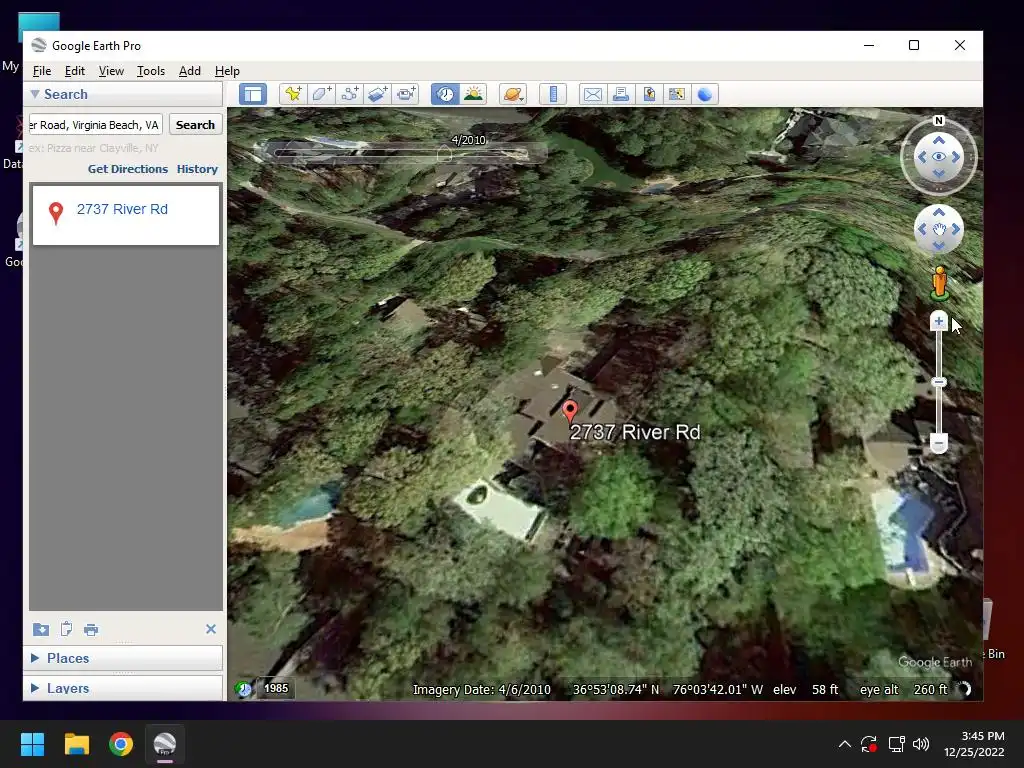Click 2737 River Rd map placemark pin
Viewport: 1024px width, 768px height.
pyautogui.click(x=569, y=411)
